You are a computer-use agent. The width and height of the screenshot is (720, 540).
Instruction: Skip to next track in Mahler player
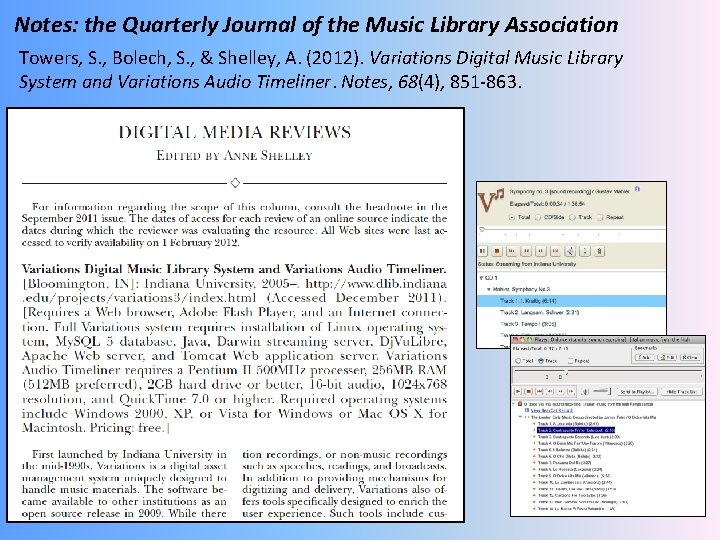(555, 251)
